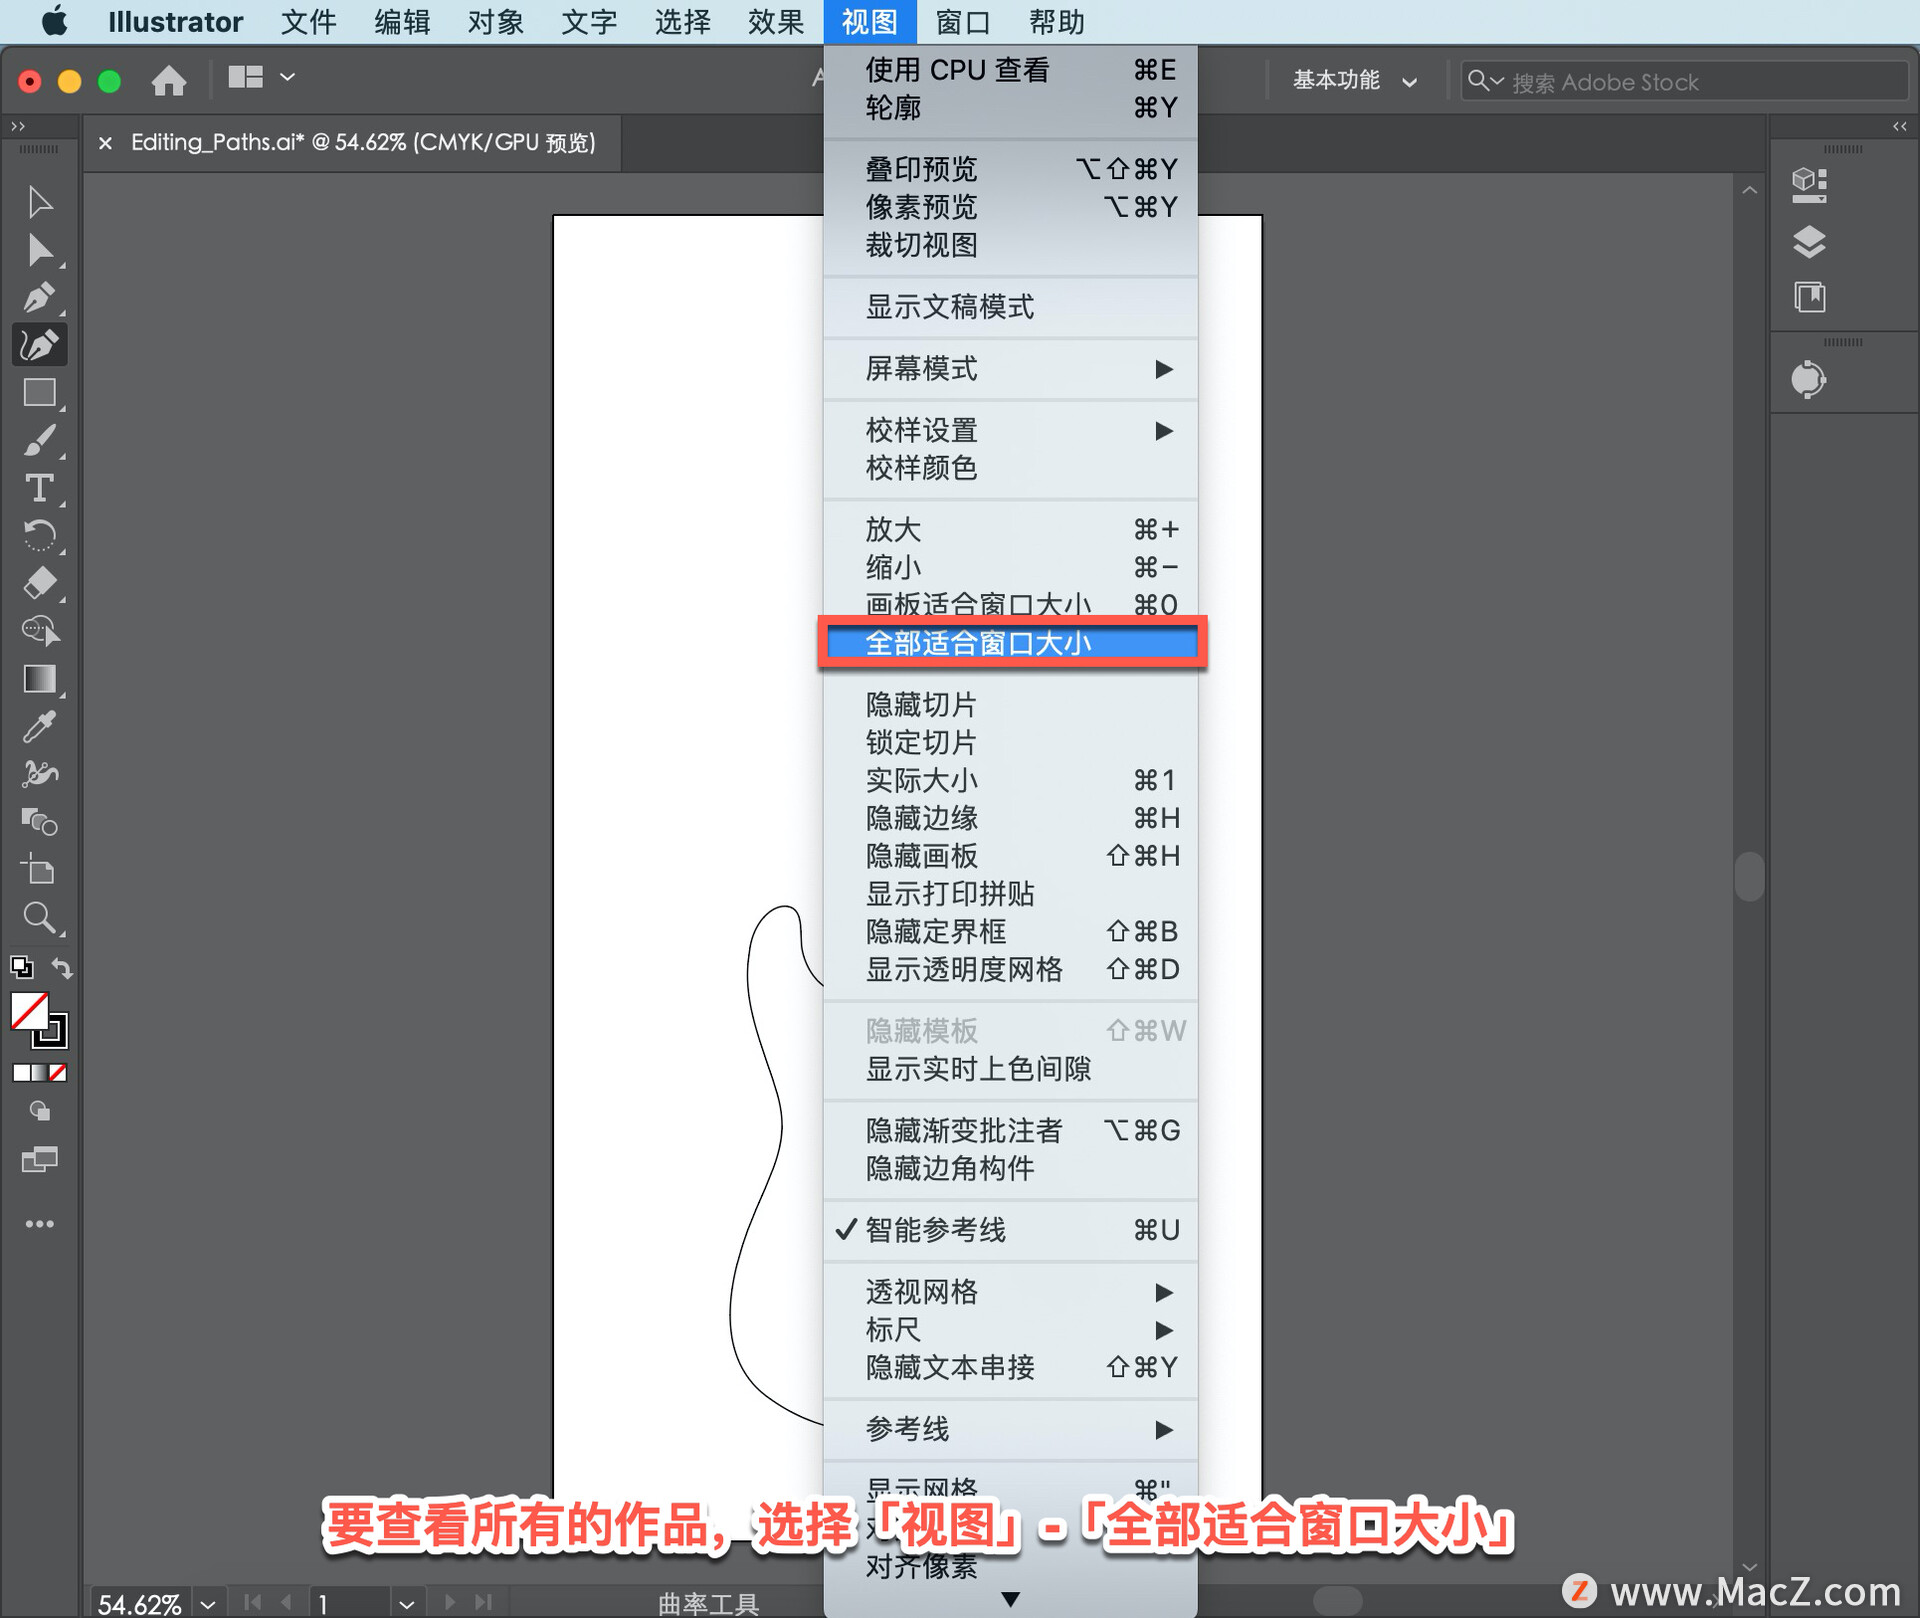Toggle 隐藏画板 artboard visibility
Image resolution: width=1920 pixels, height=1618 pixels.
click(1010, 856)
